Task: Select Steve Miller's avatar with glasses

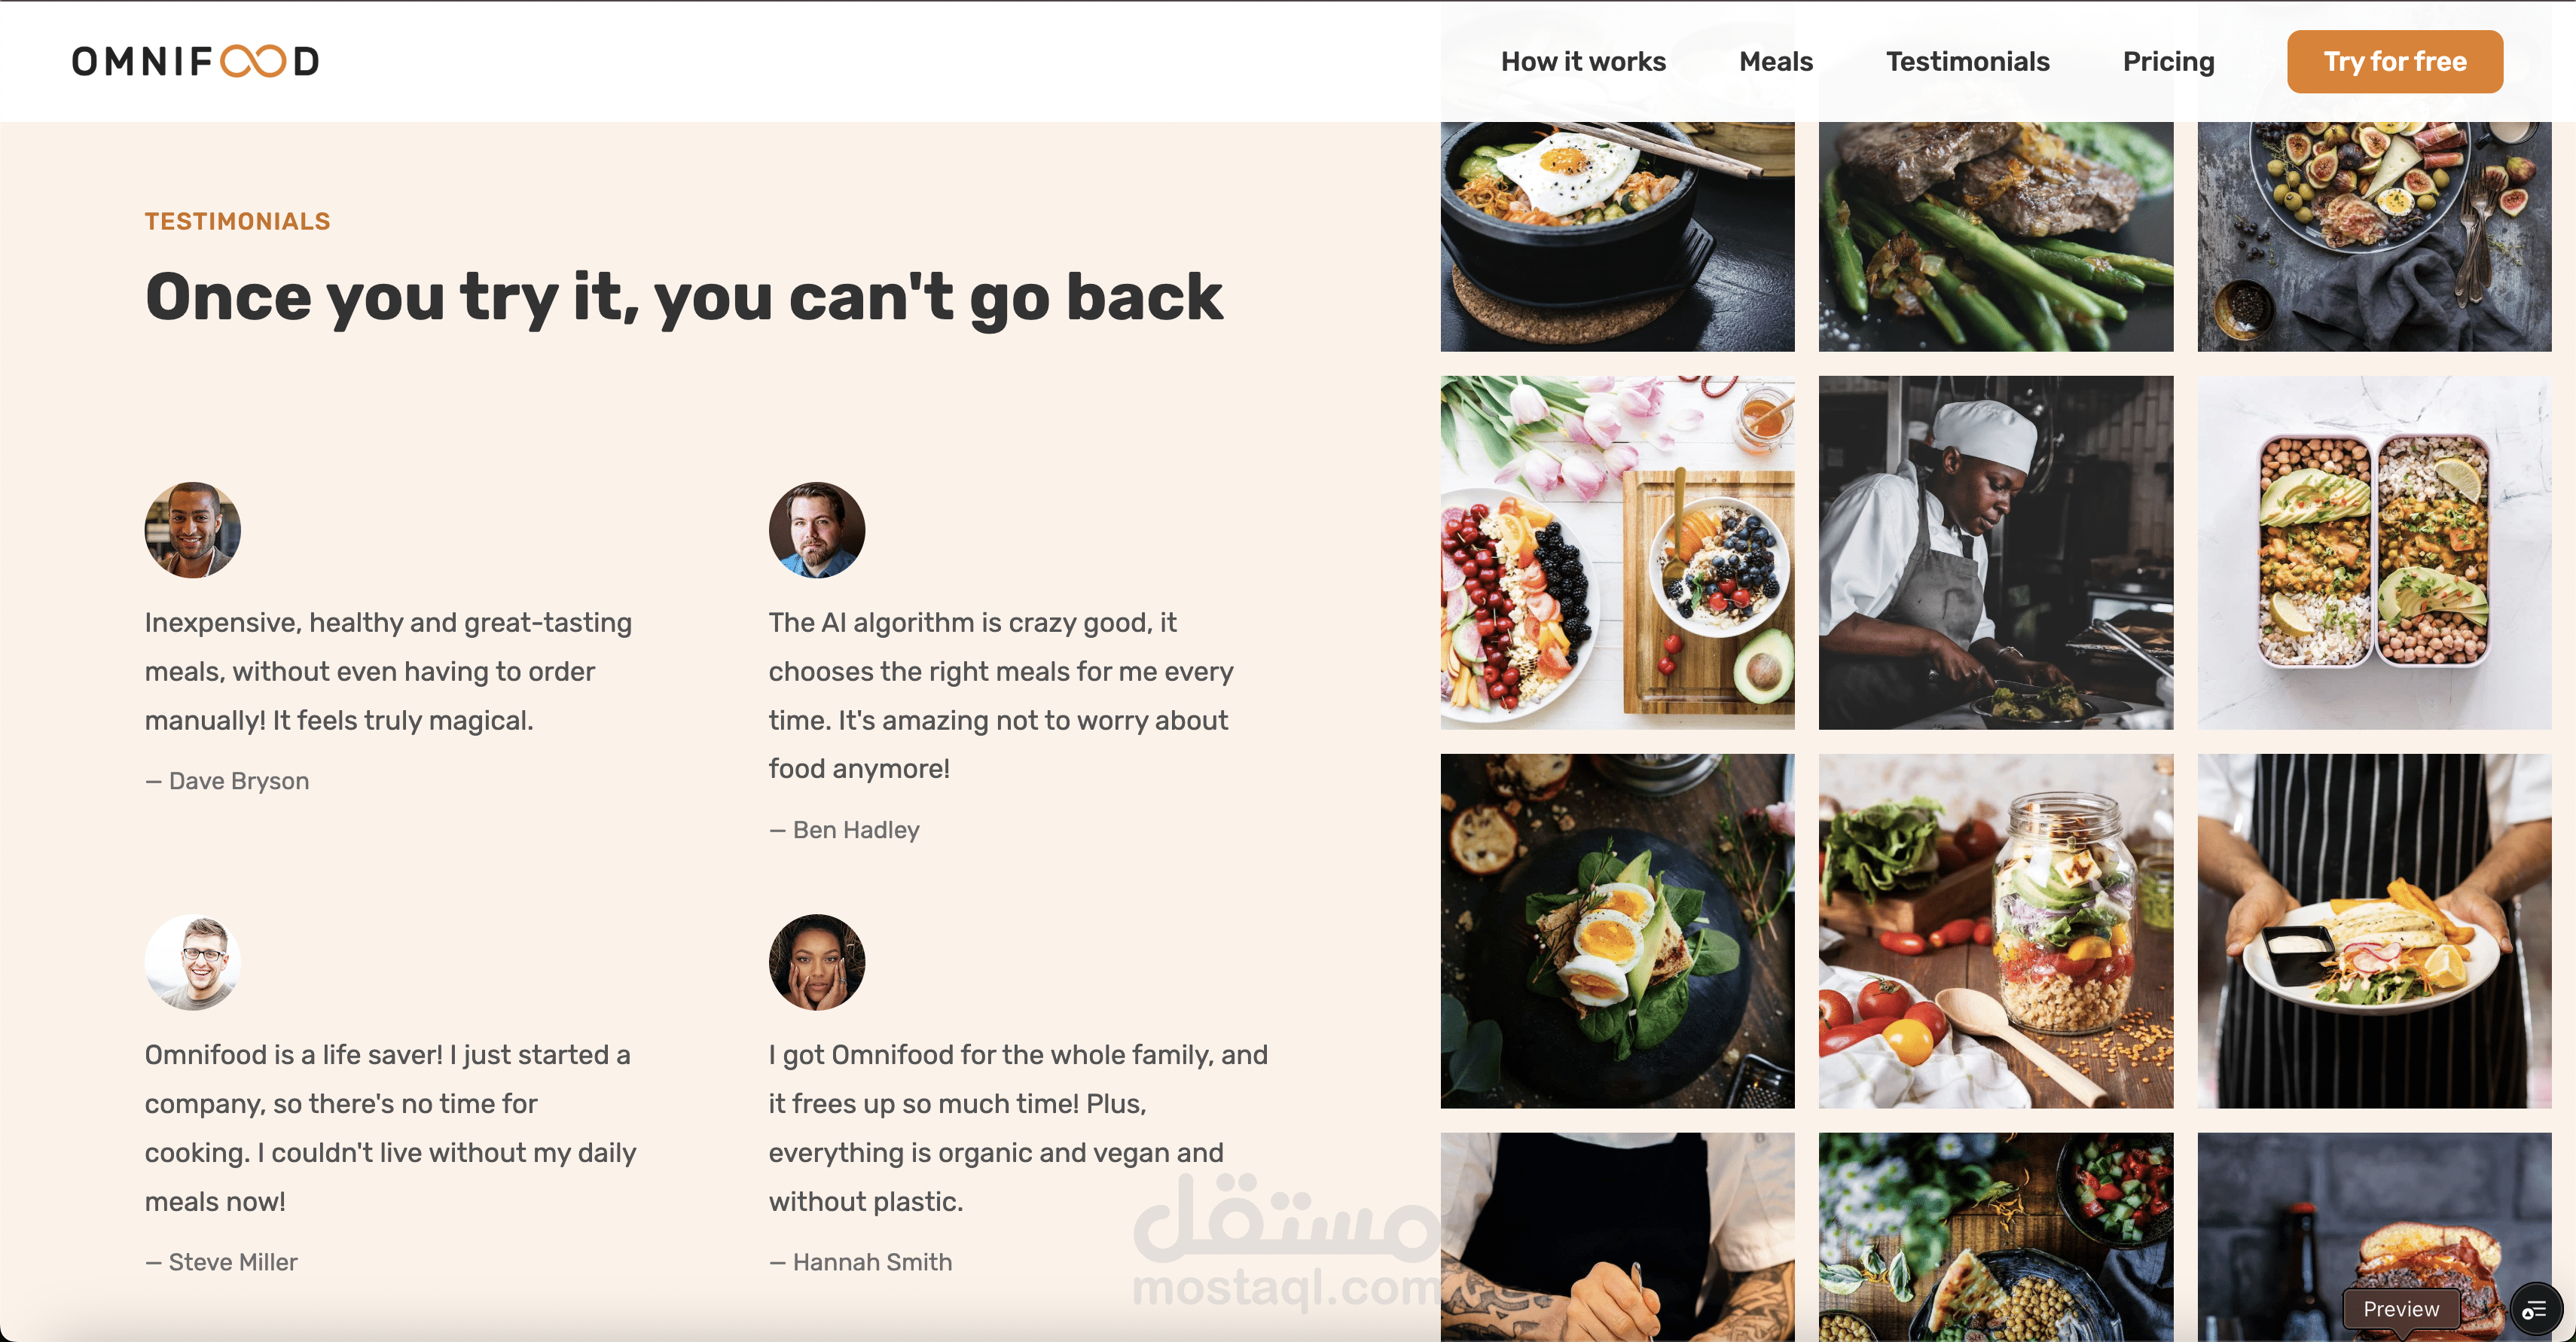Action: (193, 962)
